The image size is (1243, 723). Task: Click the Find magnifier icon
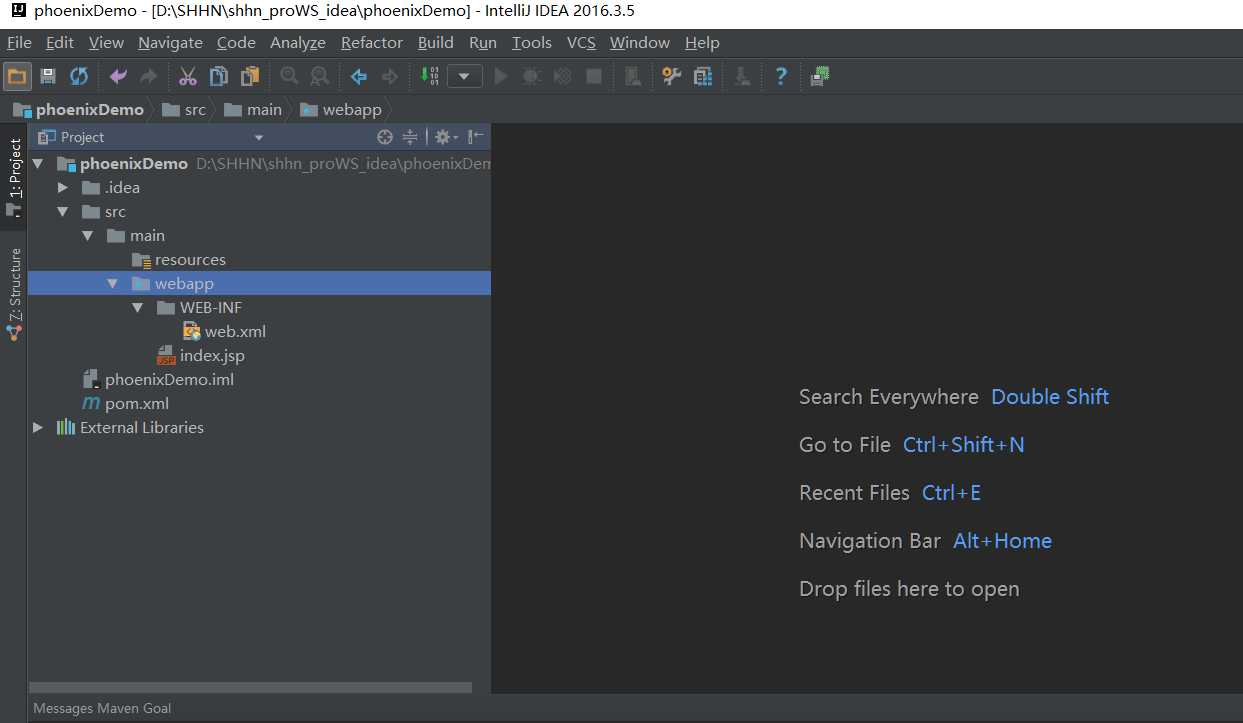coord(289,76)
